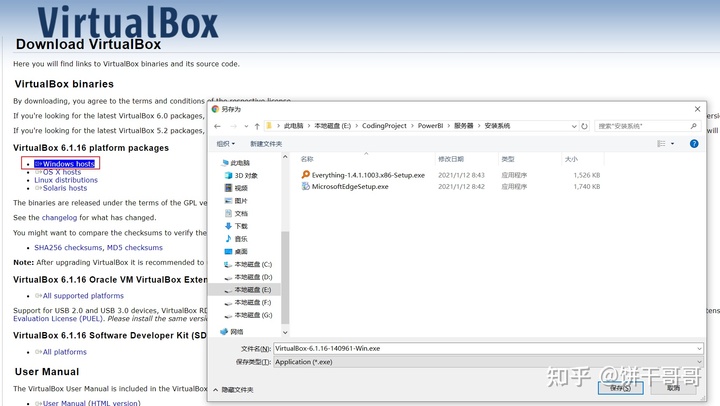Open 下载 folder in sidebar
The height and width of the screenshot is (406, 720).
pos(236,226)
